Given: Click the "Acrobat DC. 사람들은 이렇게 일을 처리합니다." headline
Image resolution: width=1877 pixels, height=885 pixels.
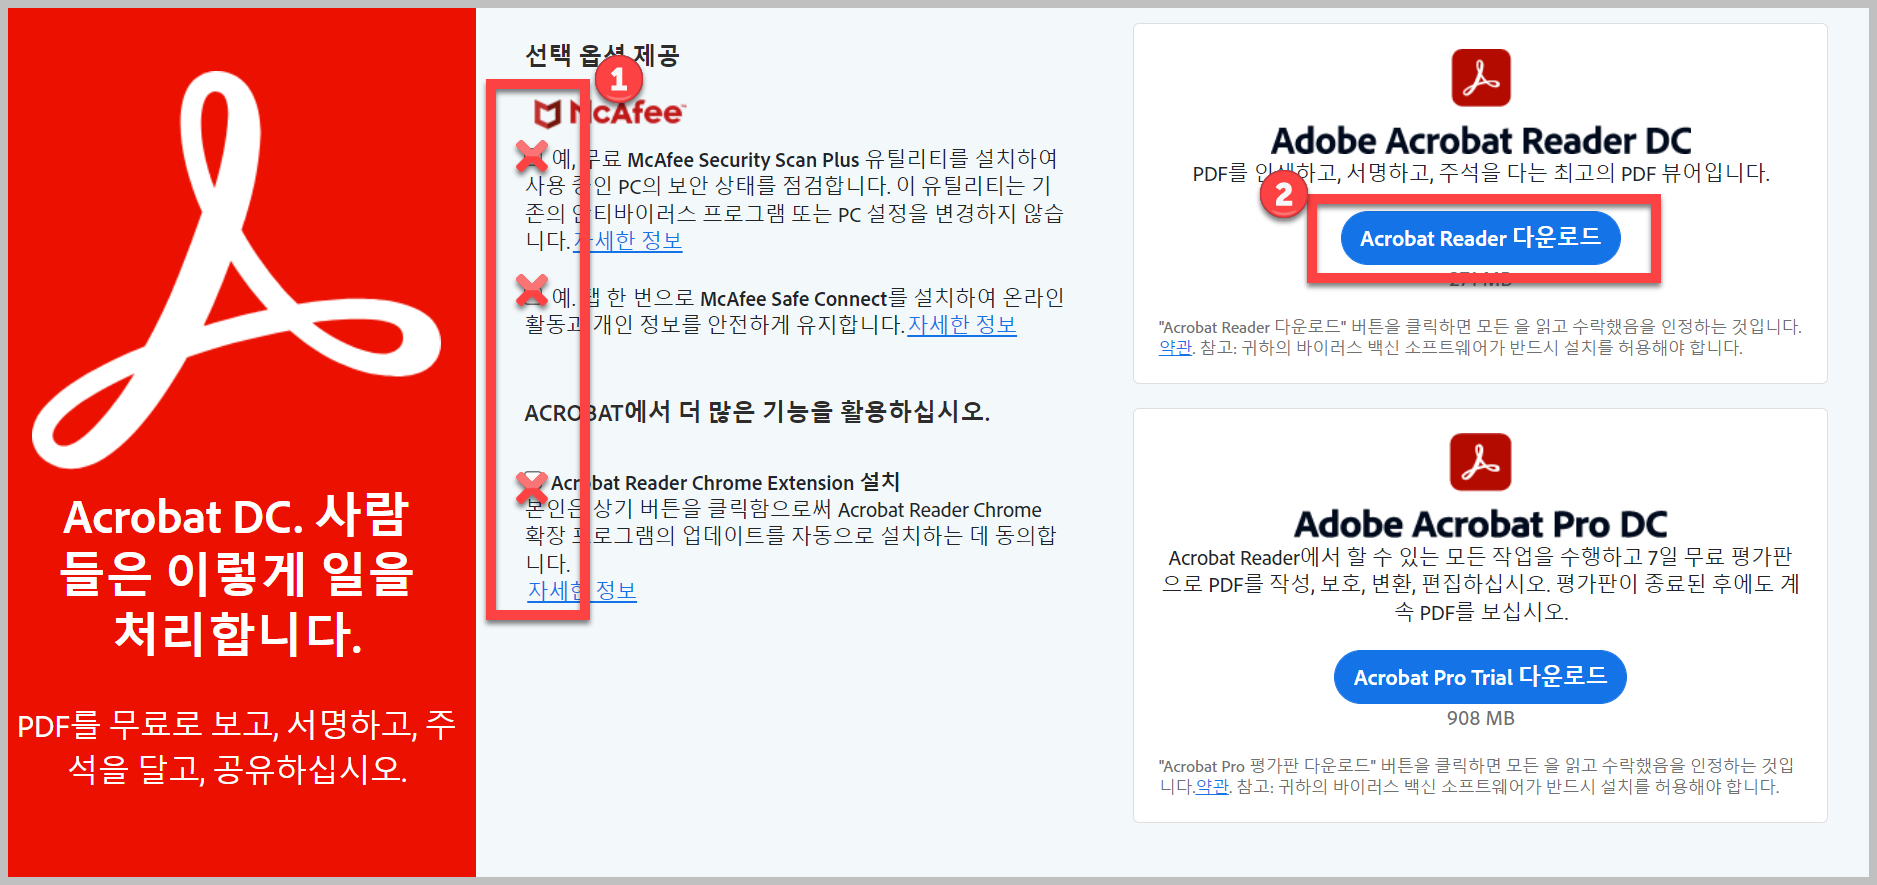Looking at the screenshot, I should [x=237, y=575].
